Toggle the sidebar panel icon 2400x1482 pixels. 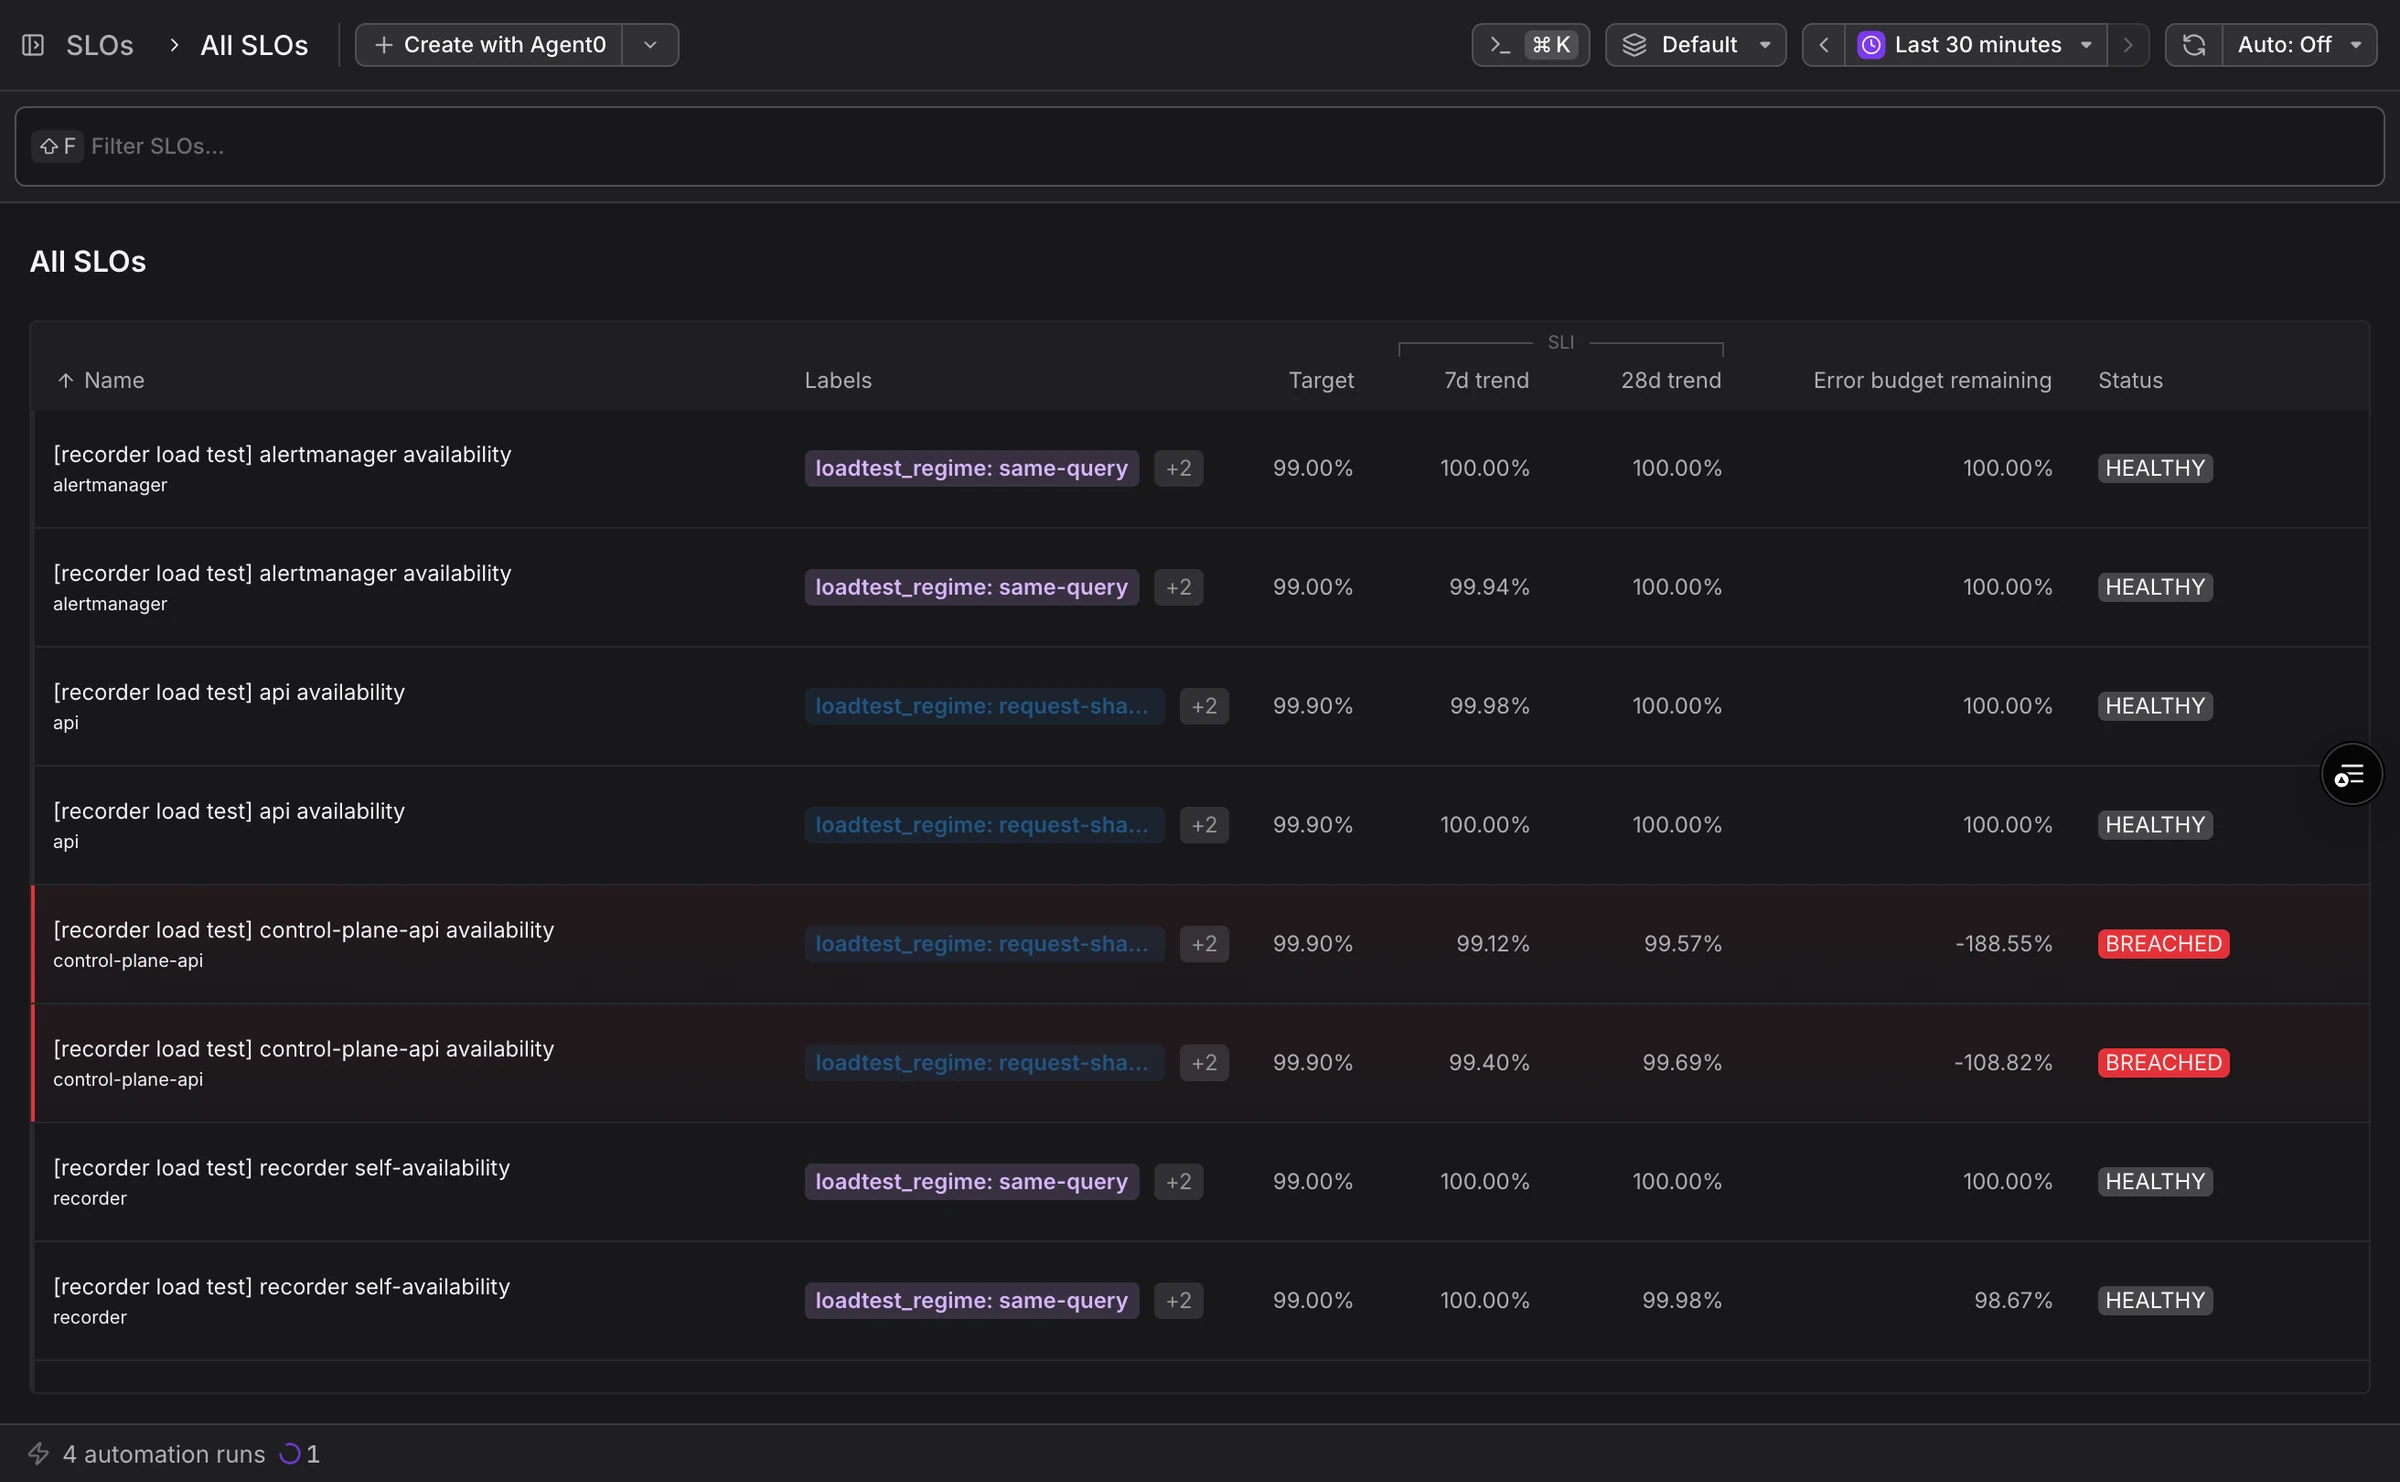(33, 45)
